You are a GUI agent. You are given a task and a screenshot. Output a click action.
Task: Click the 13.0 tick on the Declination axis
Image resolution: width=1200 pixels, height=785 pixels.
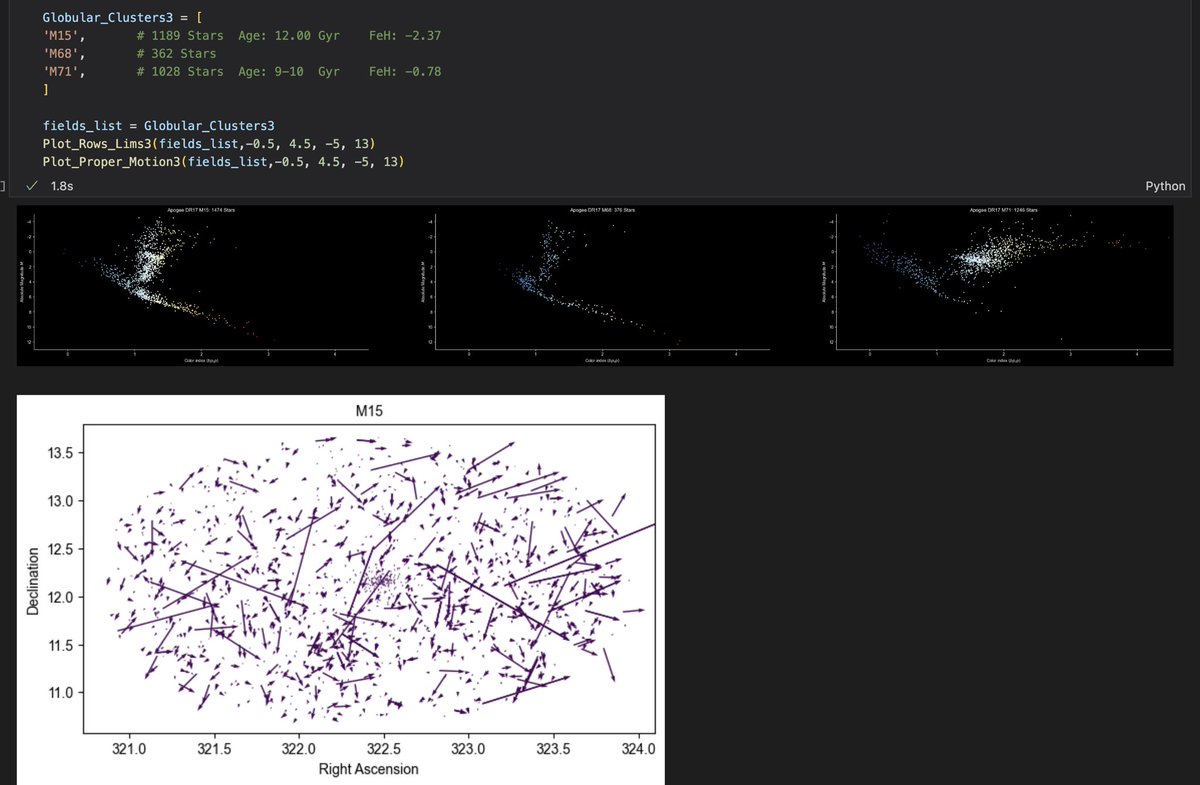pos(63,501)
